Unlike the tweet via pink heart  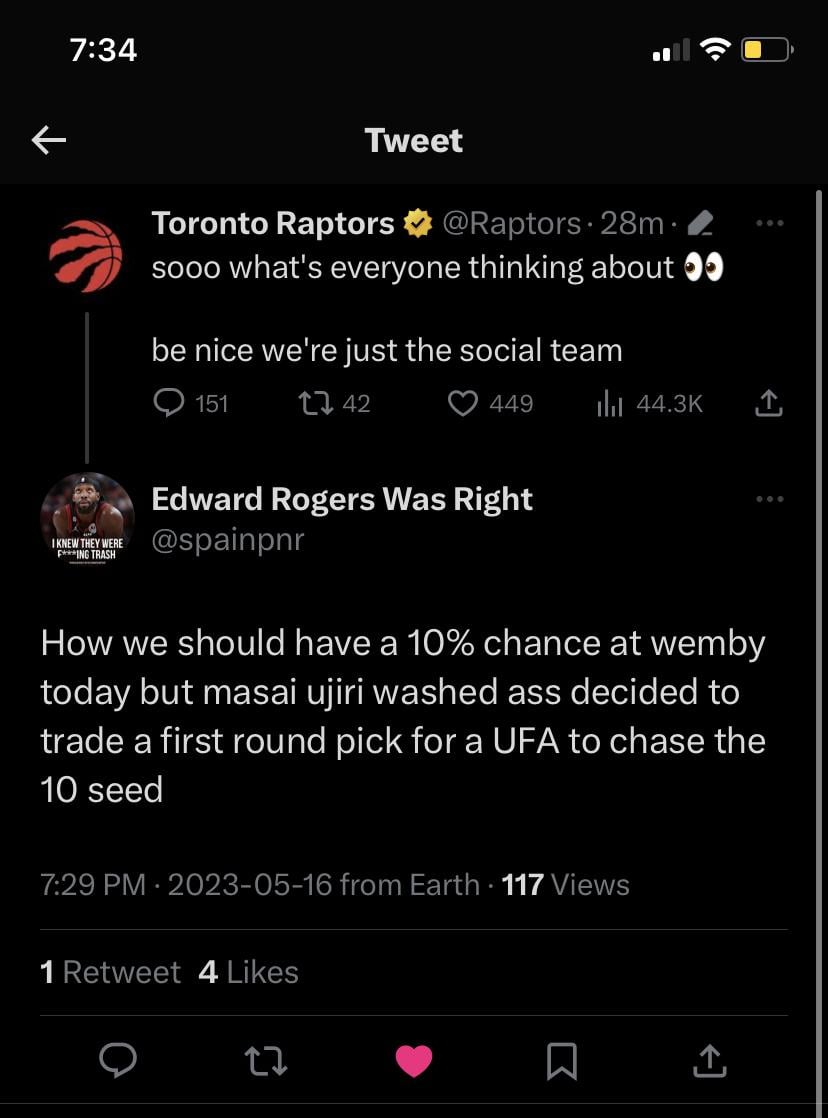pyautogui.click(x=414, y=1061)
